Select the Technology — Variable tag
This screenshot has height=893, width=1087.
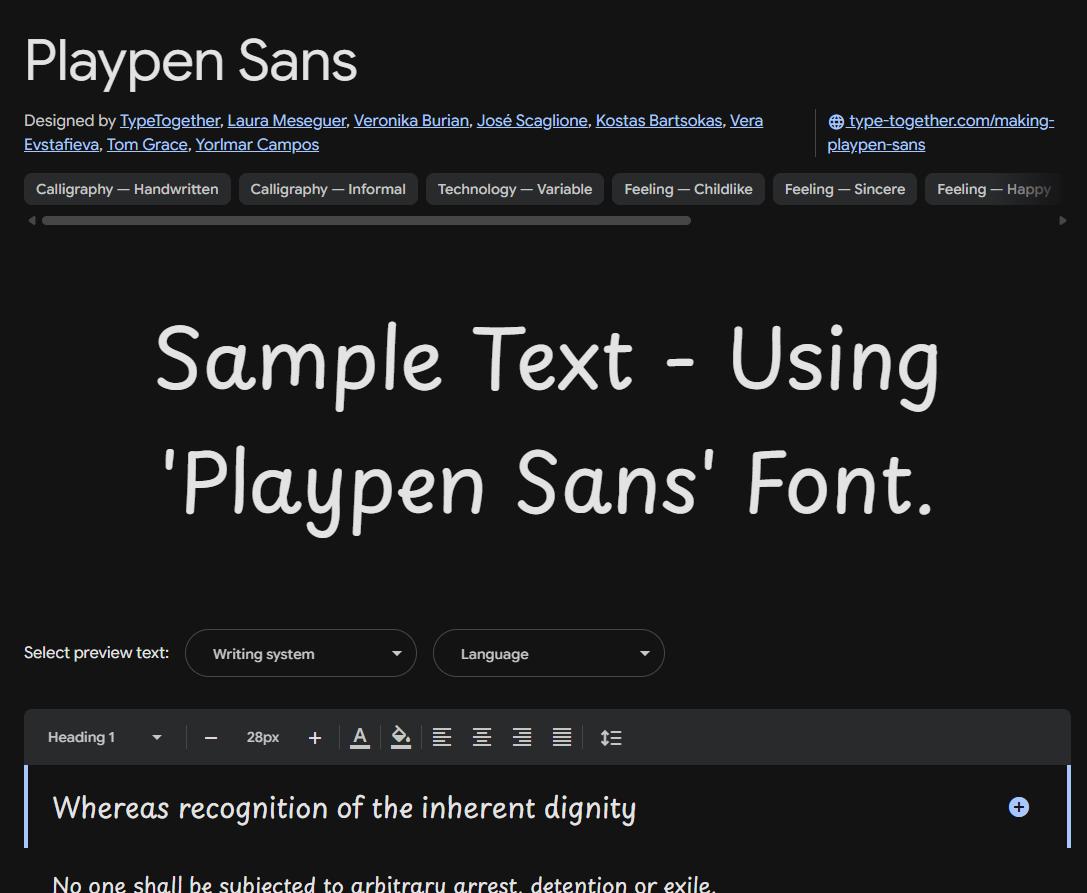[x=514, y=189]
